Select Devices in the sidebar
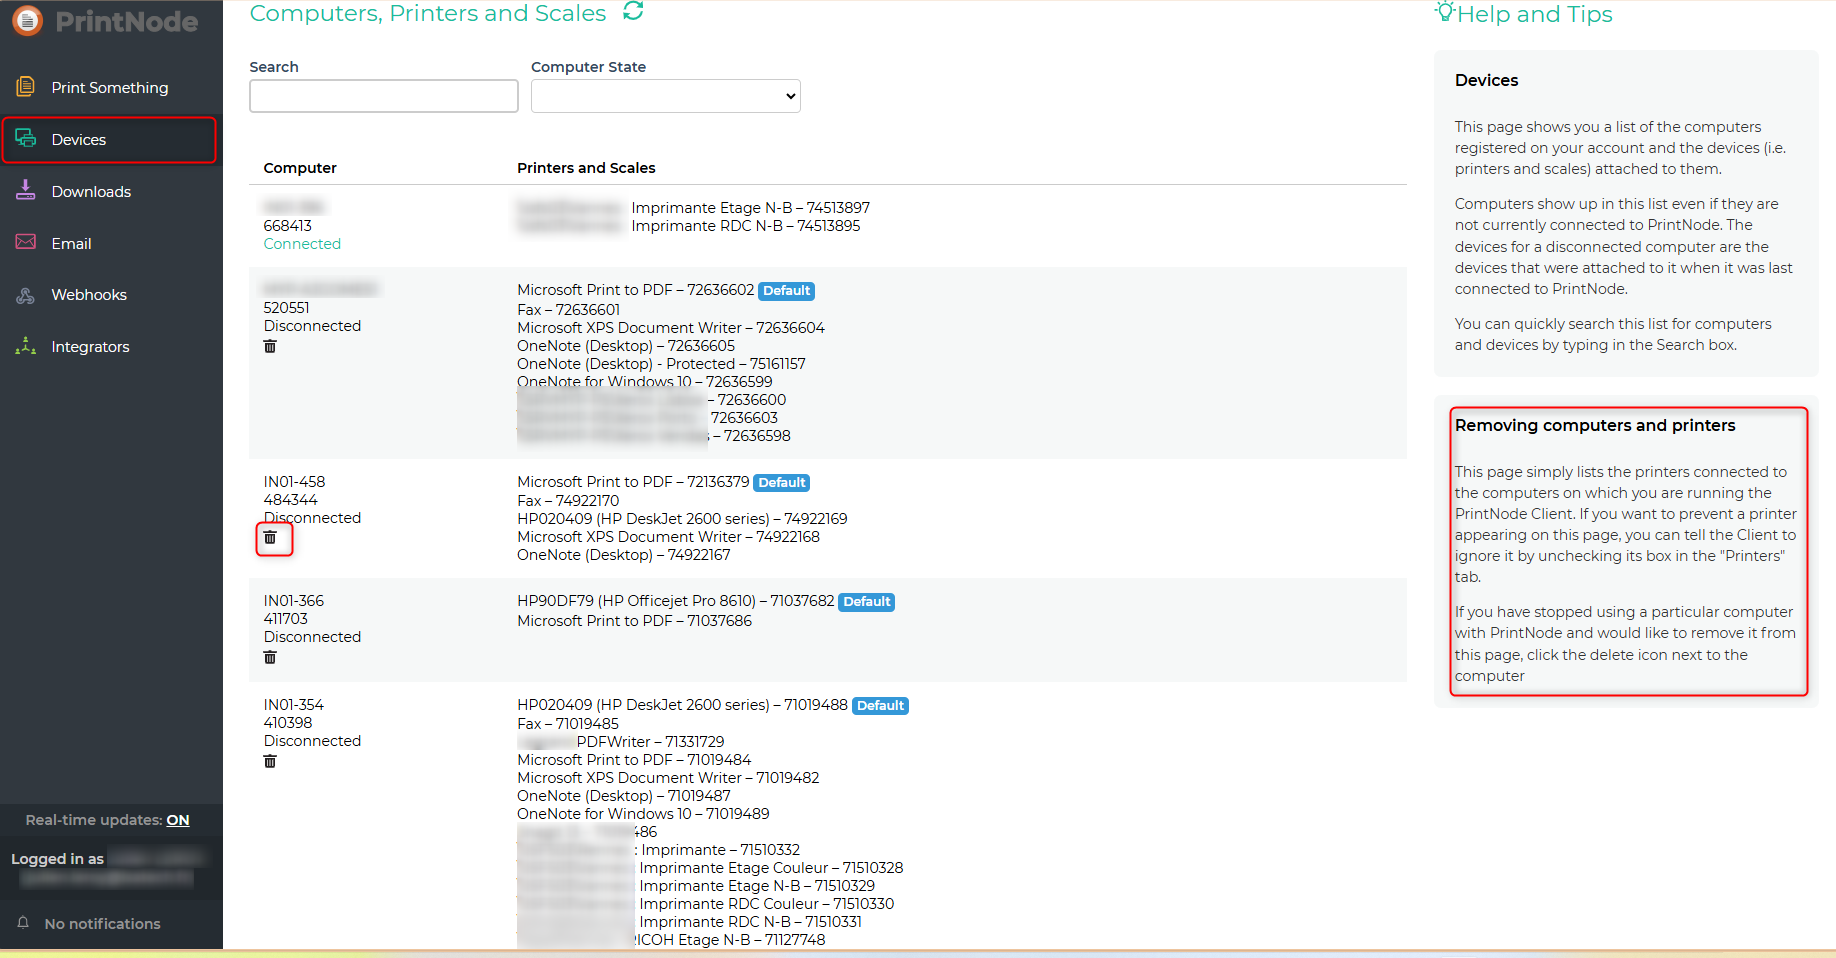1836x958 pixels. (78, 140)
